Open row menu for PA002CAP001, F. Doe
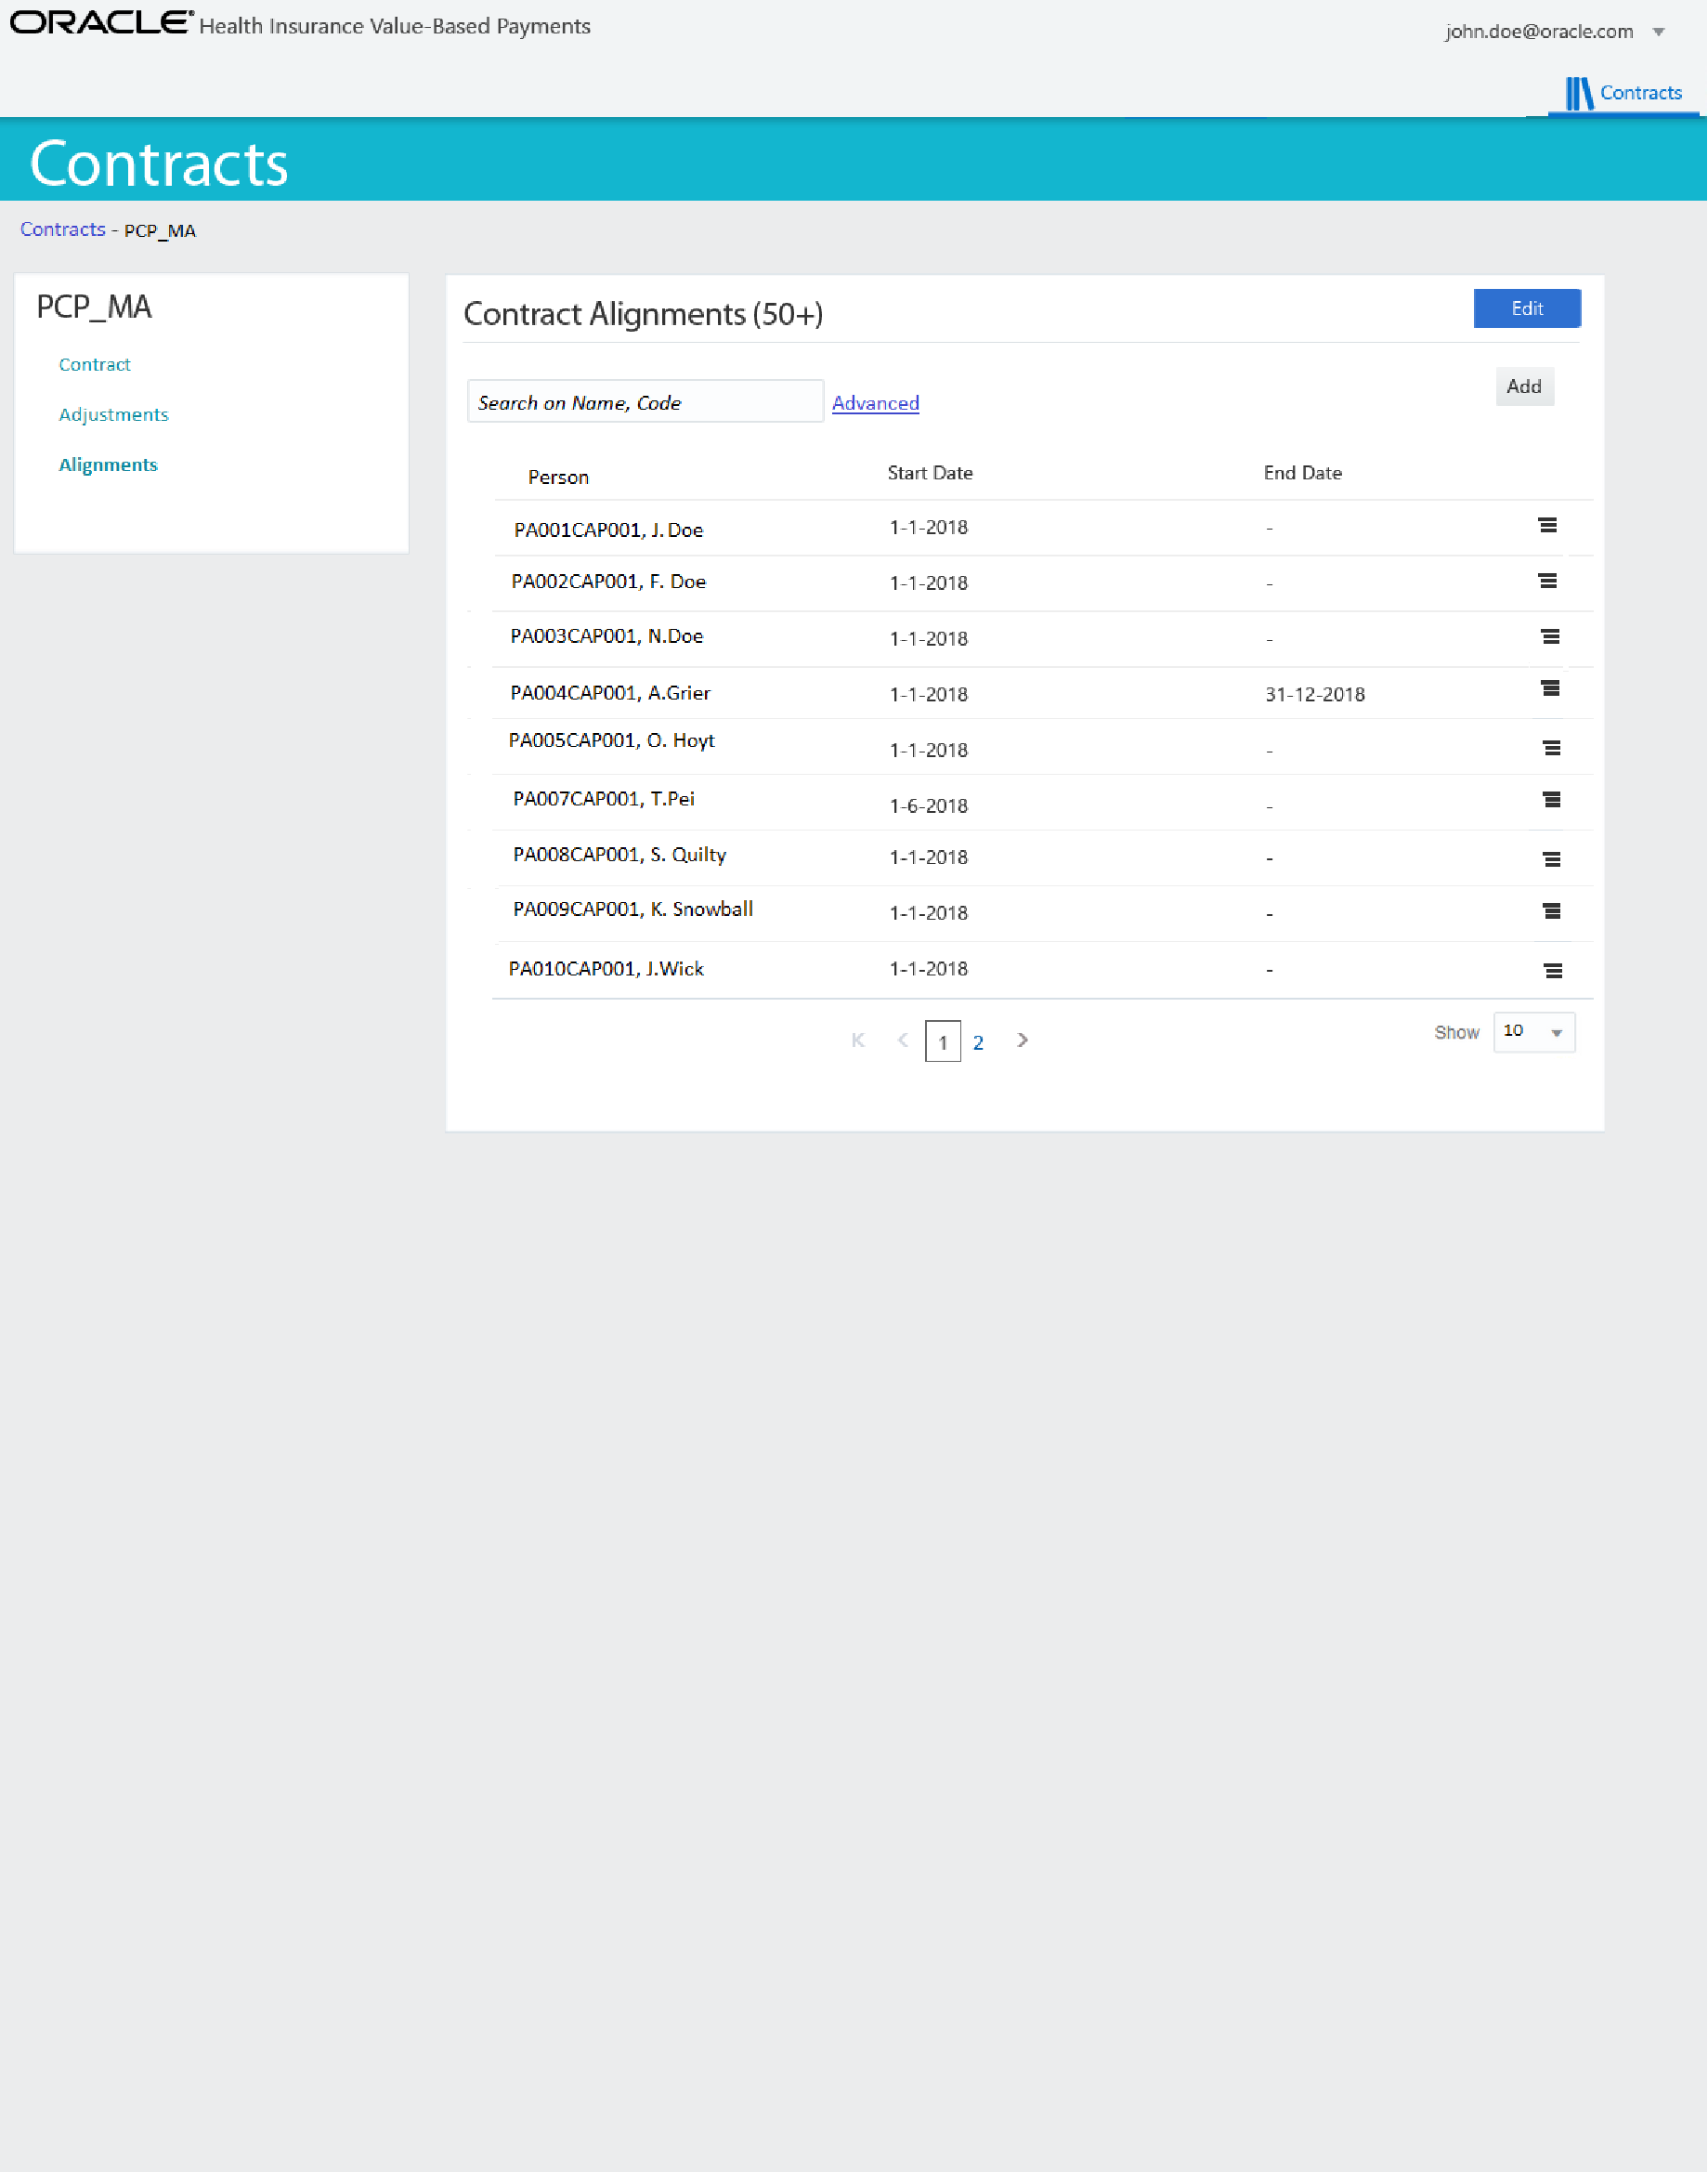Viewport: 1708px width, 2172px height. pyautogui.click(x=1547, y=581)
